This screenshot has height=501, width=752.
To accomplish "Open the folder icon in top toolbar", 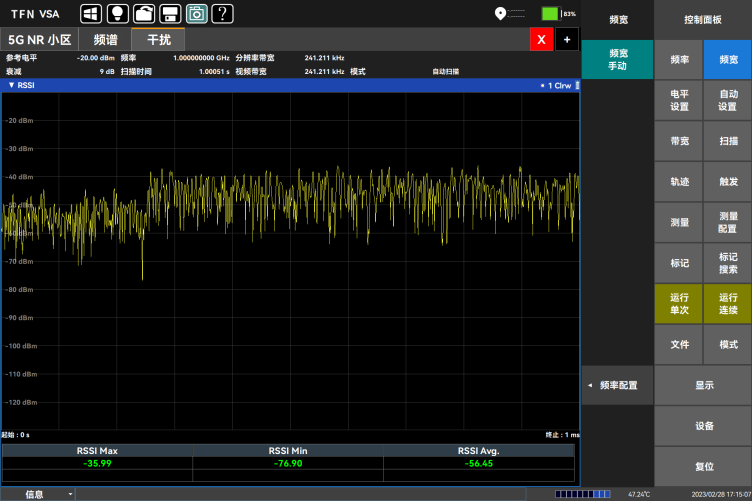I will [144, 13].
